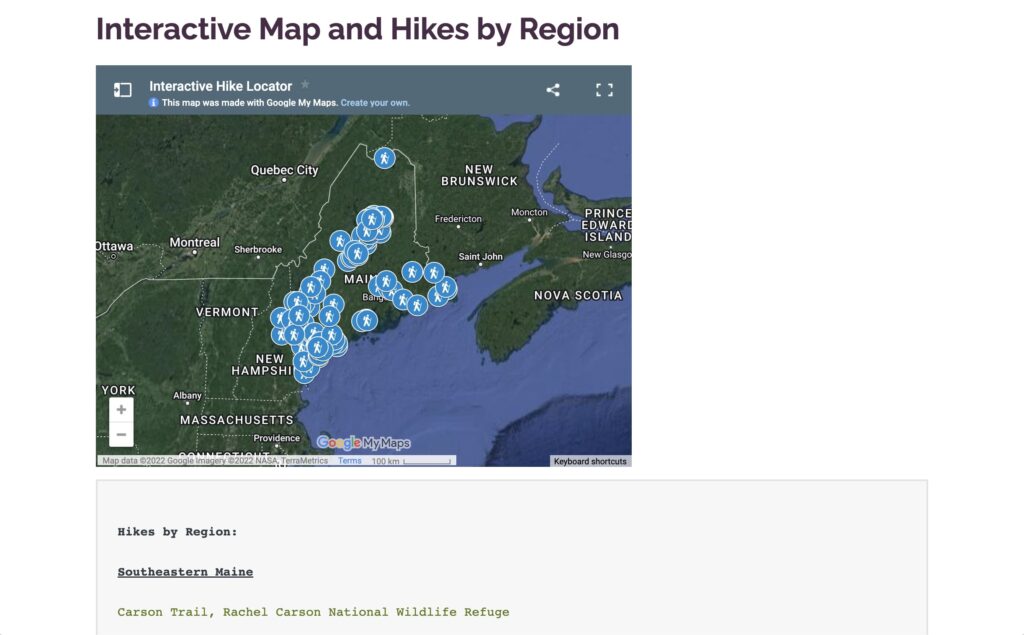Click the share map icon
This screenshot has width=1024, height=635.
click(553, 90)
